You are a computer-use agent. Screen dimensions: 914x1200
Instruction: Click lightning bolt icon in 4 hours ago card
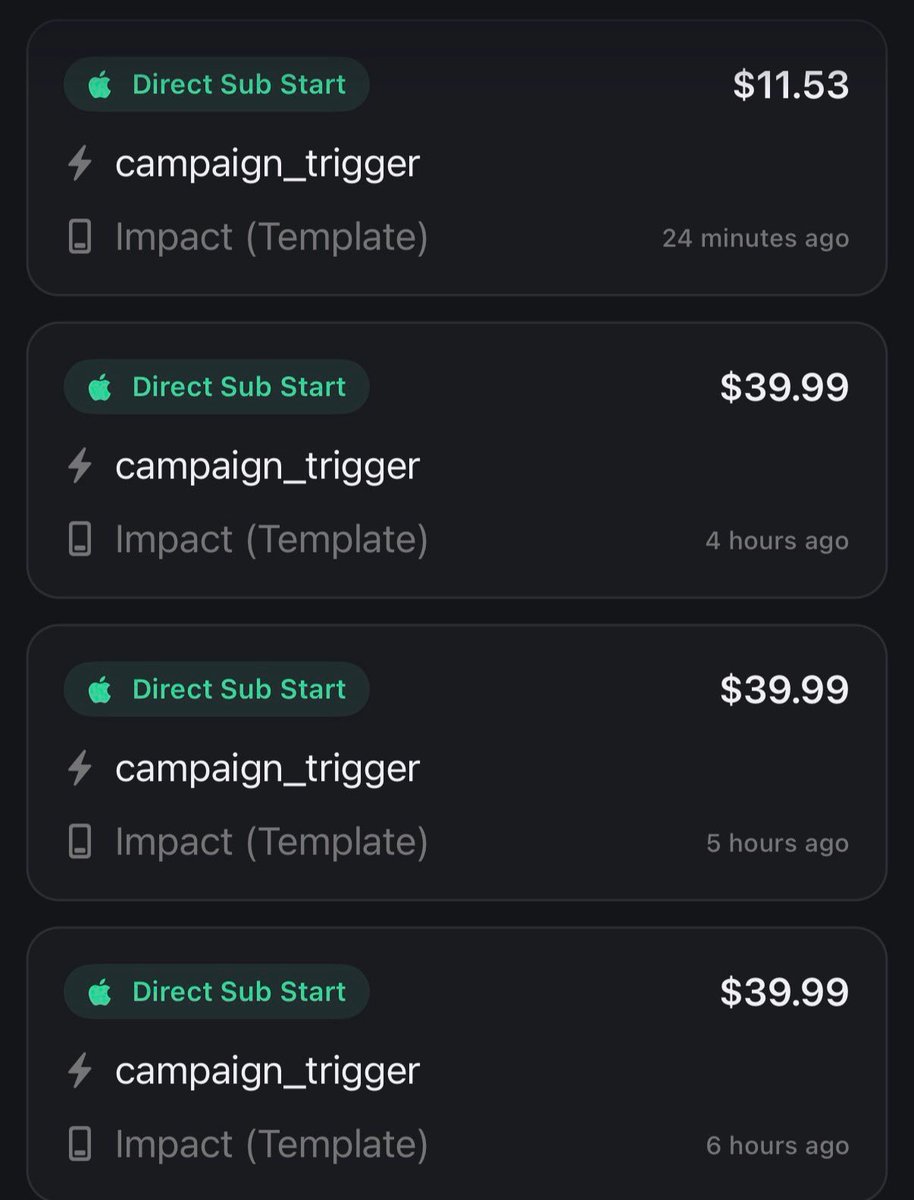pyautogui.click(x=80, y=465)
